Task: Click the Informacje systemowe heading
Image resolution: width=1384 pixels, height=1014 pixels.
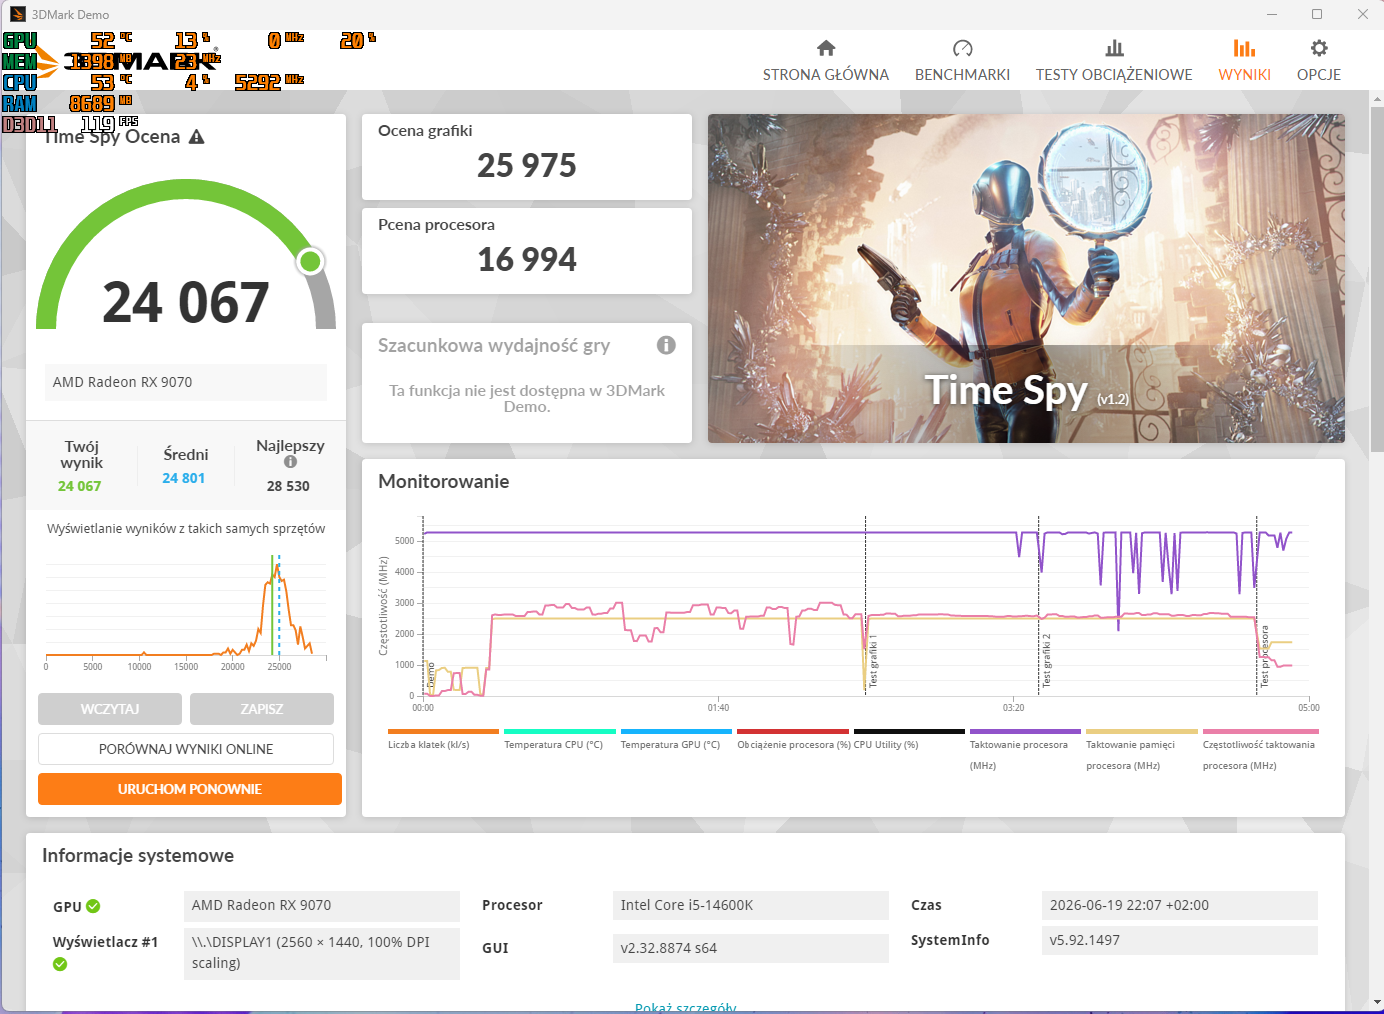Action: click(x=138, y=856)
